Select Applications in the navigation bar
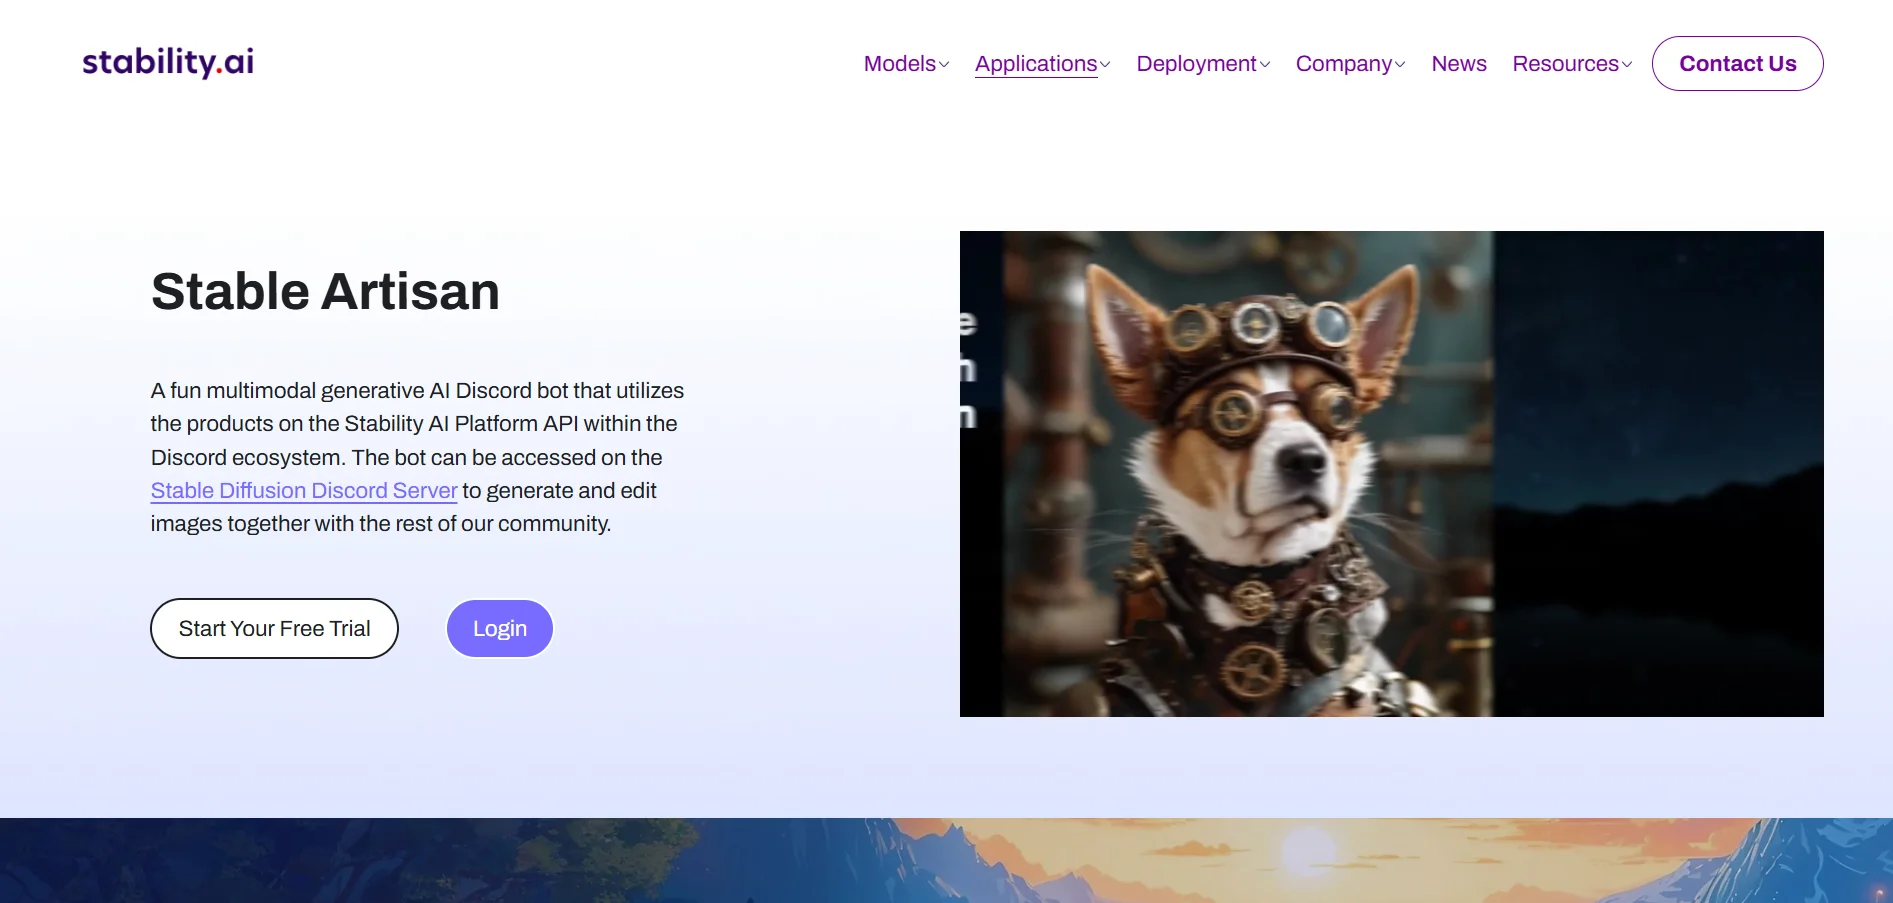This screenshot has width=1893, height=903. tap(1036, 64)
